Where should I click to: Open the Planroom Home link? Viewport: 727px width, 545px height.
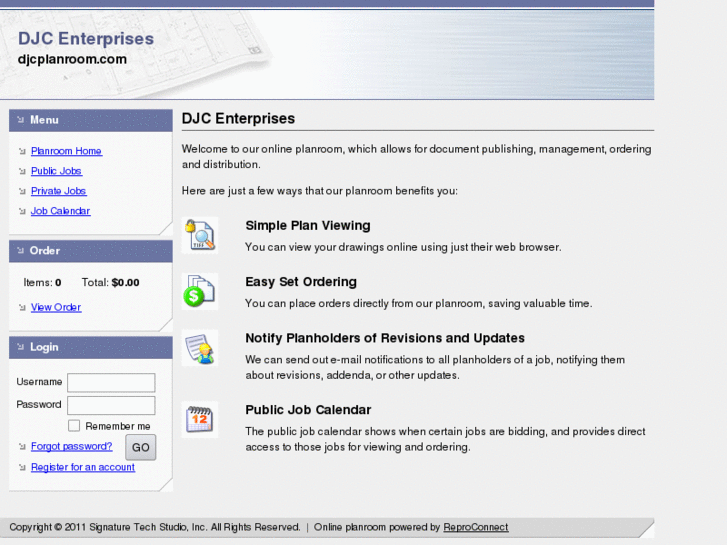coord(66,151)
